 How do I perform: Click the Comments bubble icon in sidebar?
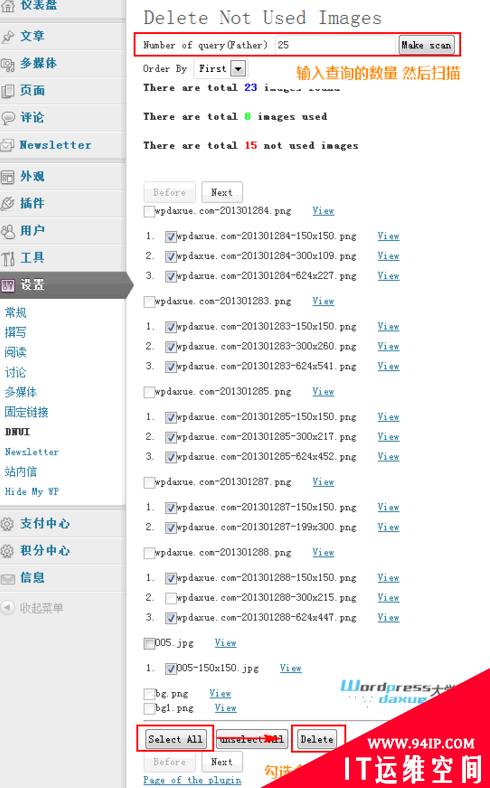pyautogui.click(x=8, y=118)
